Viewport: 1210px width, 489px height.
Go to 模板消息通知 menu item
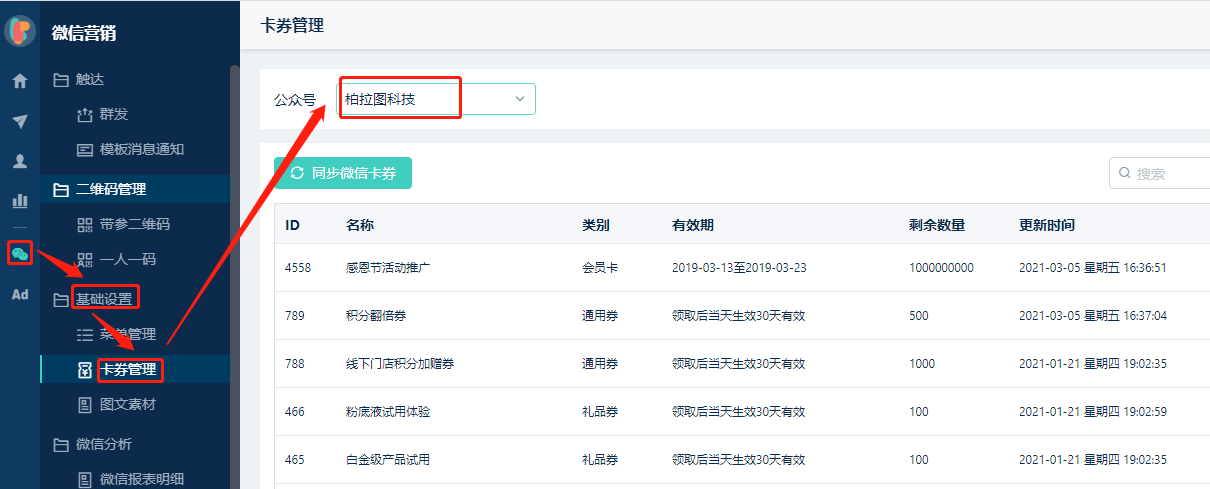pyautogui.click(x=141, y=150)
